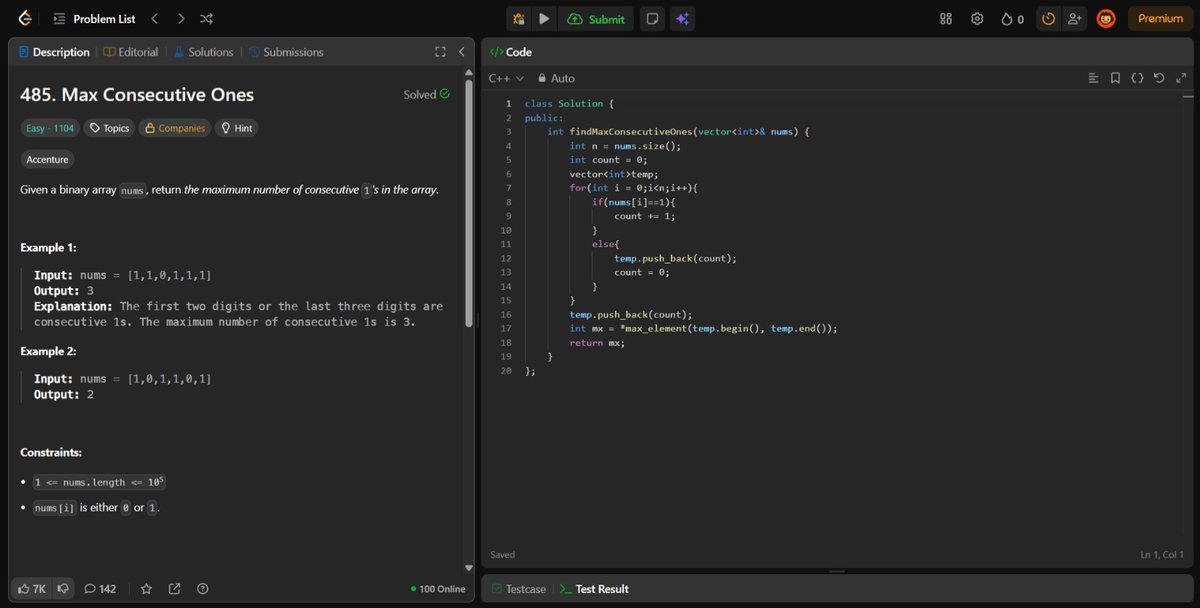The image size is (1200, 608).
Task: Reset code to default icon
Action: coord(1159,78)
